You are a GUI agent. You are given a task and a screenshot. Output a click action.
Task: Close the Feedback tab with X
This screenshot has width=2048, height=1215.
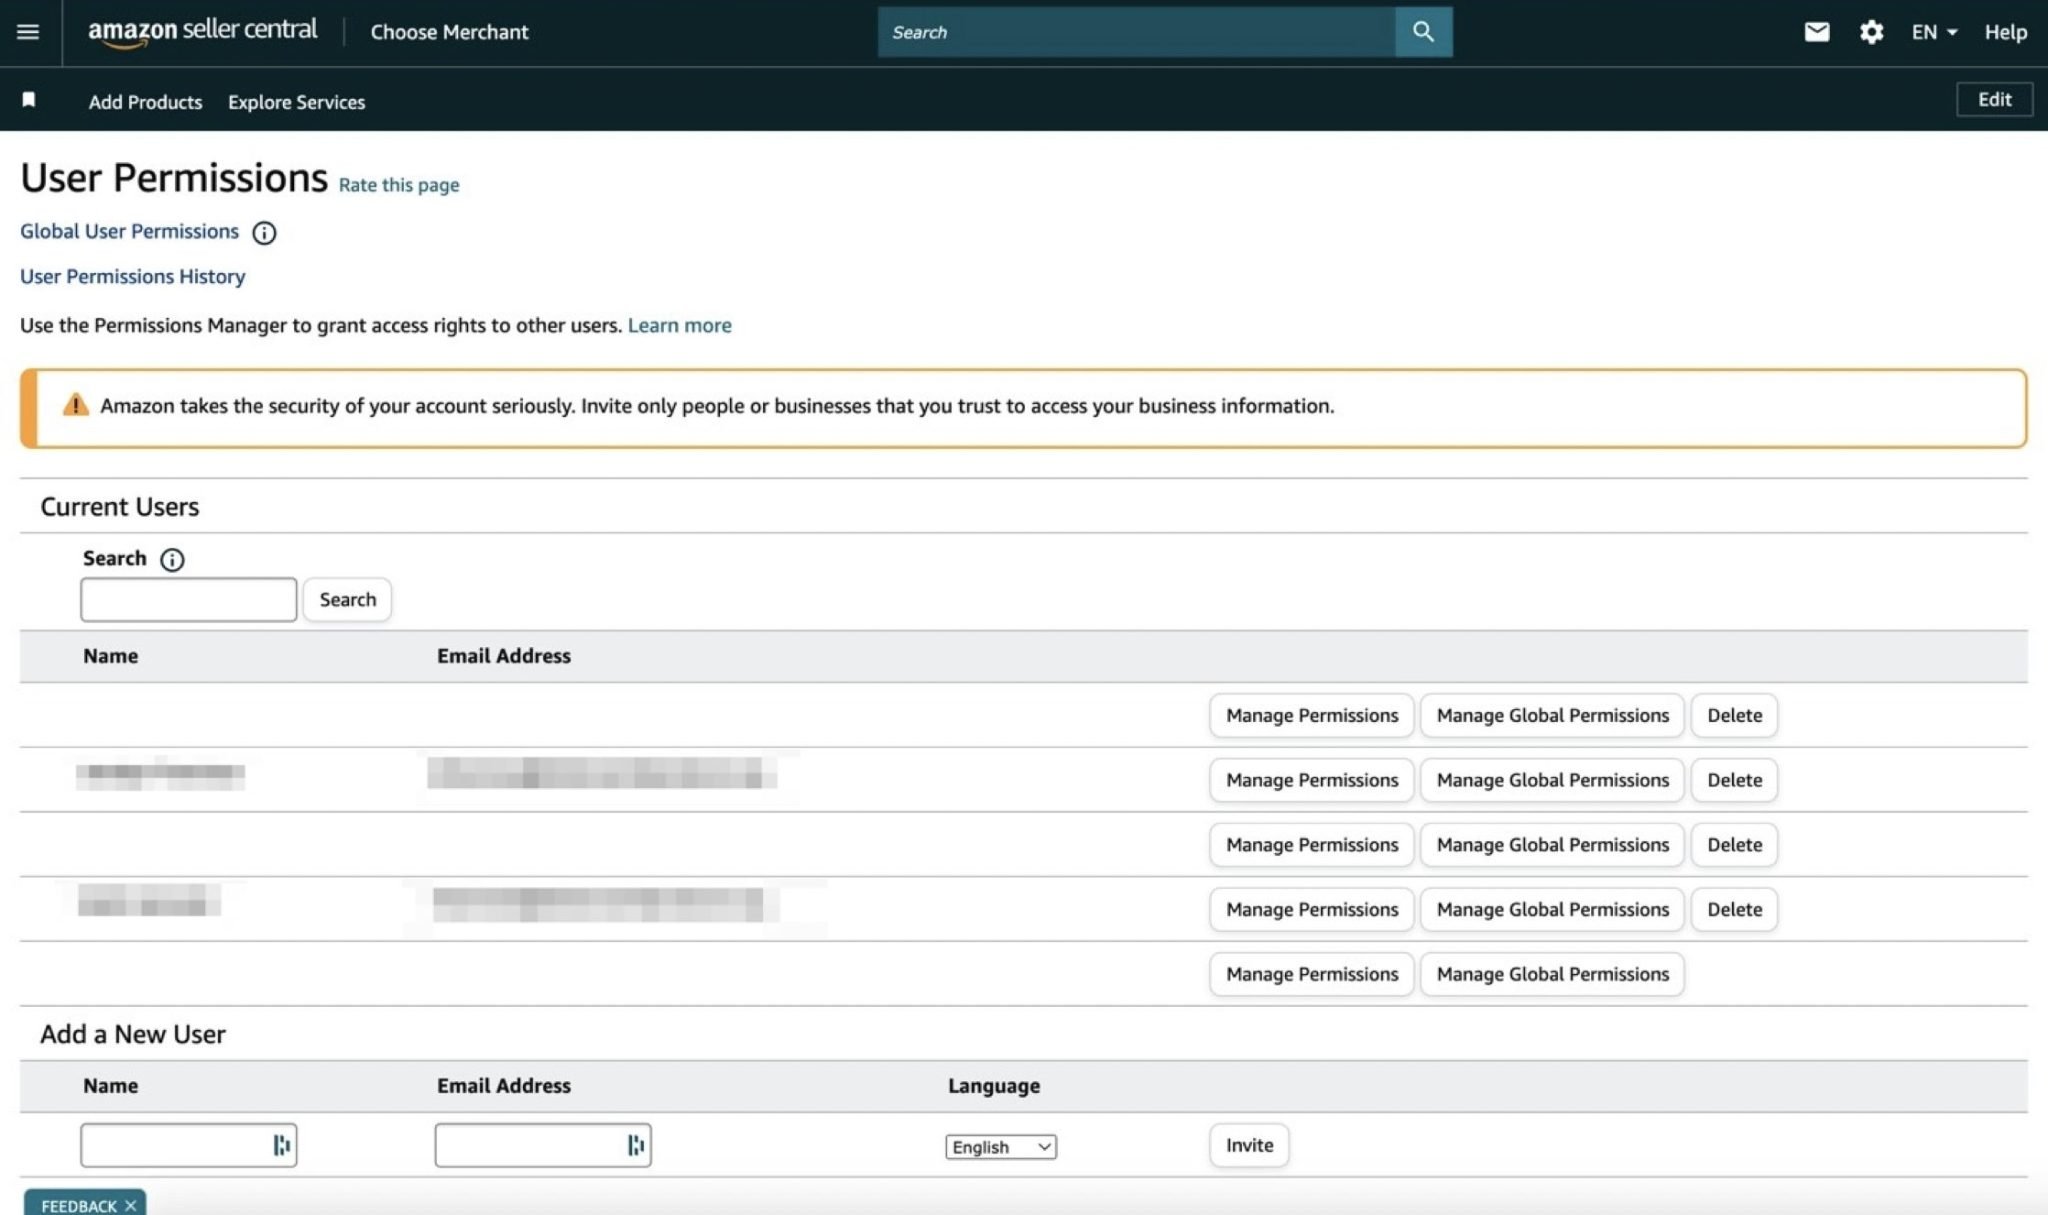point(131,1205)
